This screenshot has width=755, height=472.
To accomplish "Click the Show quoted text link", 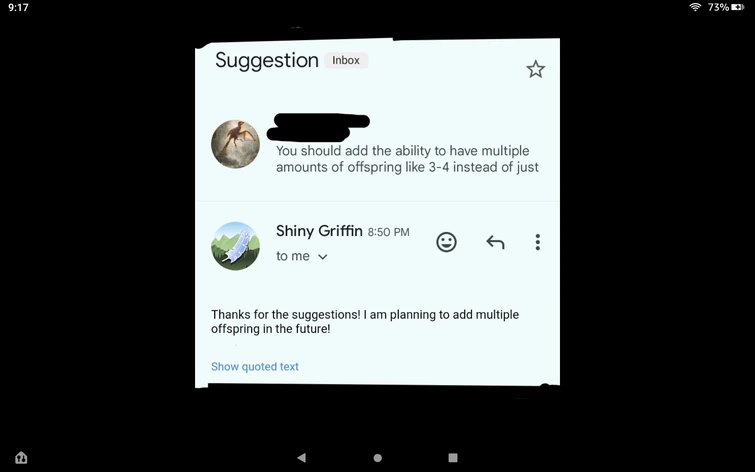I will 255,367.
